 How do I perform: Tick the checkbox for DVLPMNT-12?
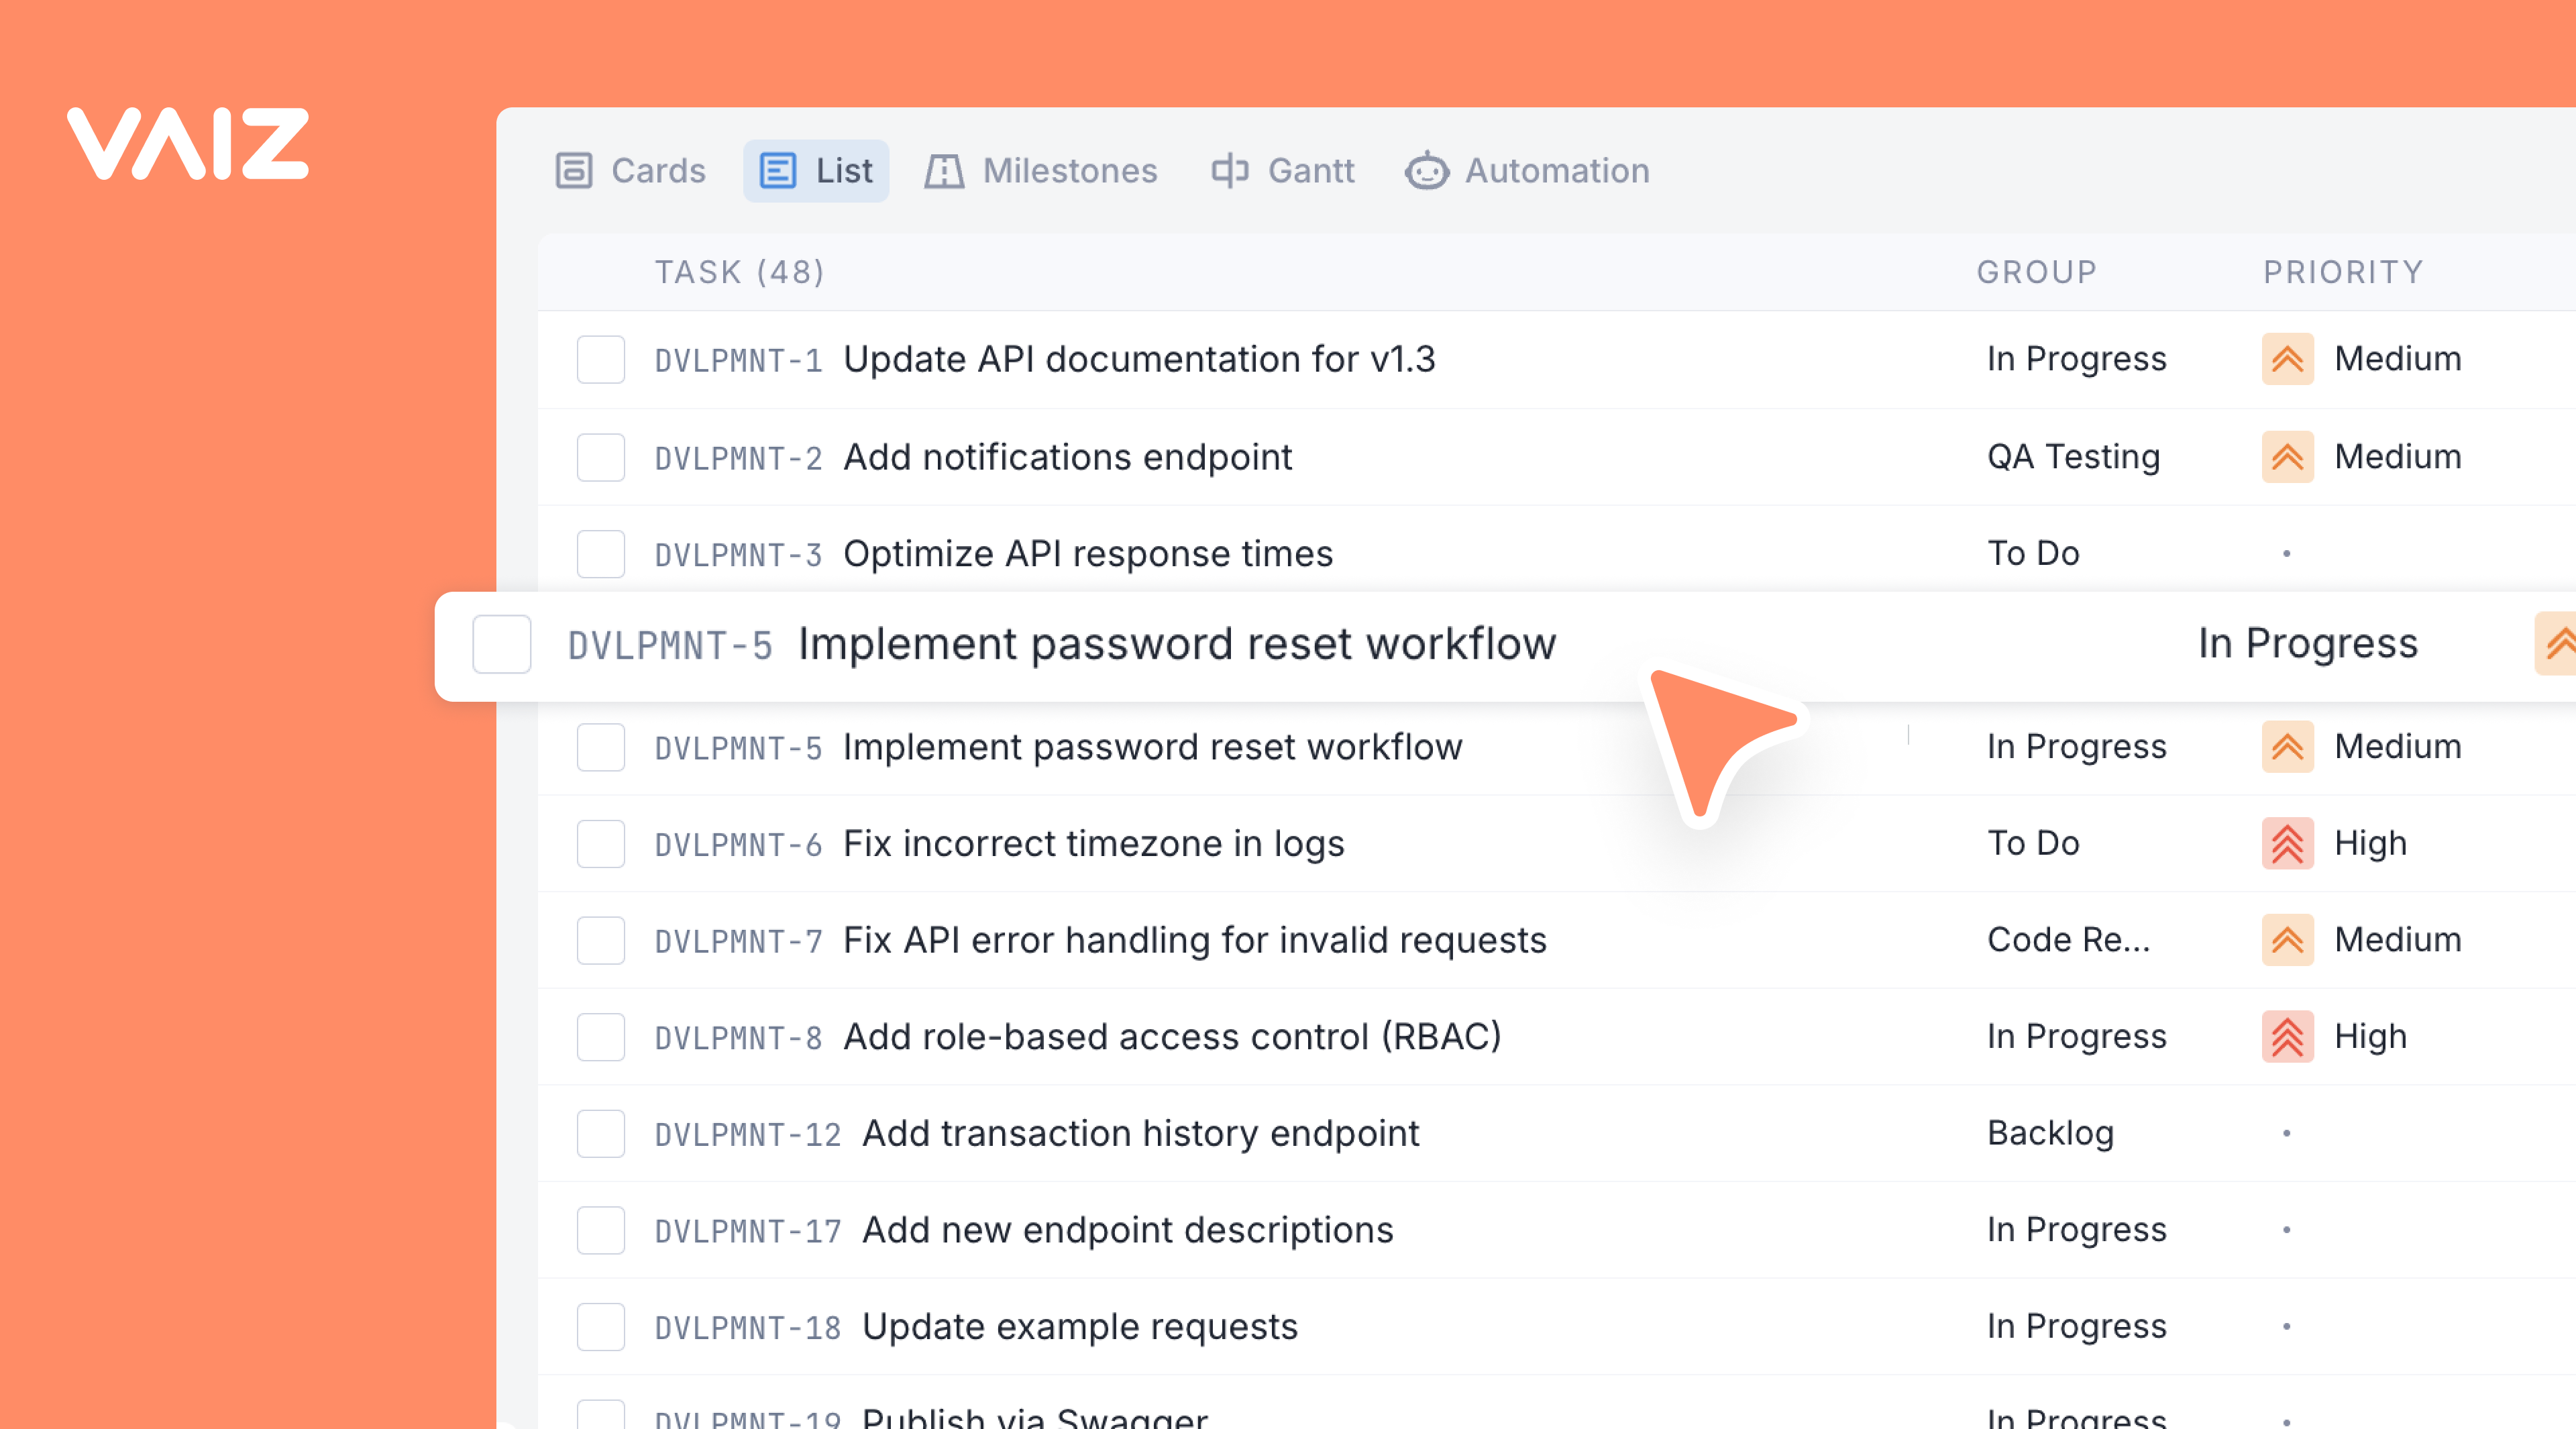point(601,1133)
